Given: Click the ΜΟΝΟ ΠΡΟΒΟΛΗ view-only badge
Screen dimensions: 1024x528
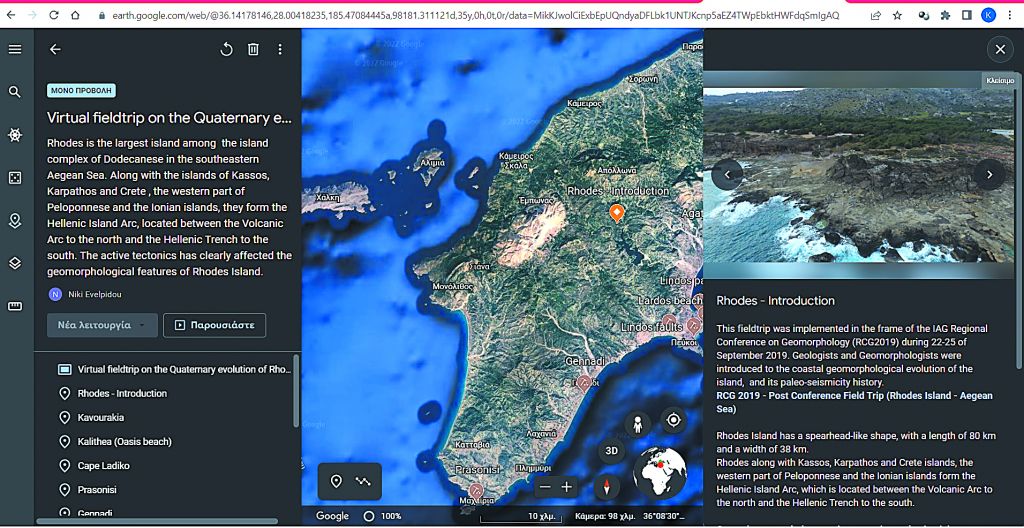Looking at the screenshot, I should click(x=82, y=90).
